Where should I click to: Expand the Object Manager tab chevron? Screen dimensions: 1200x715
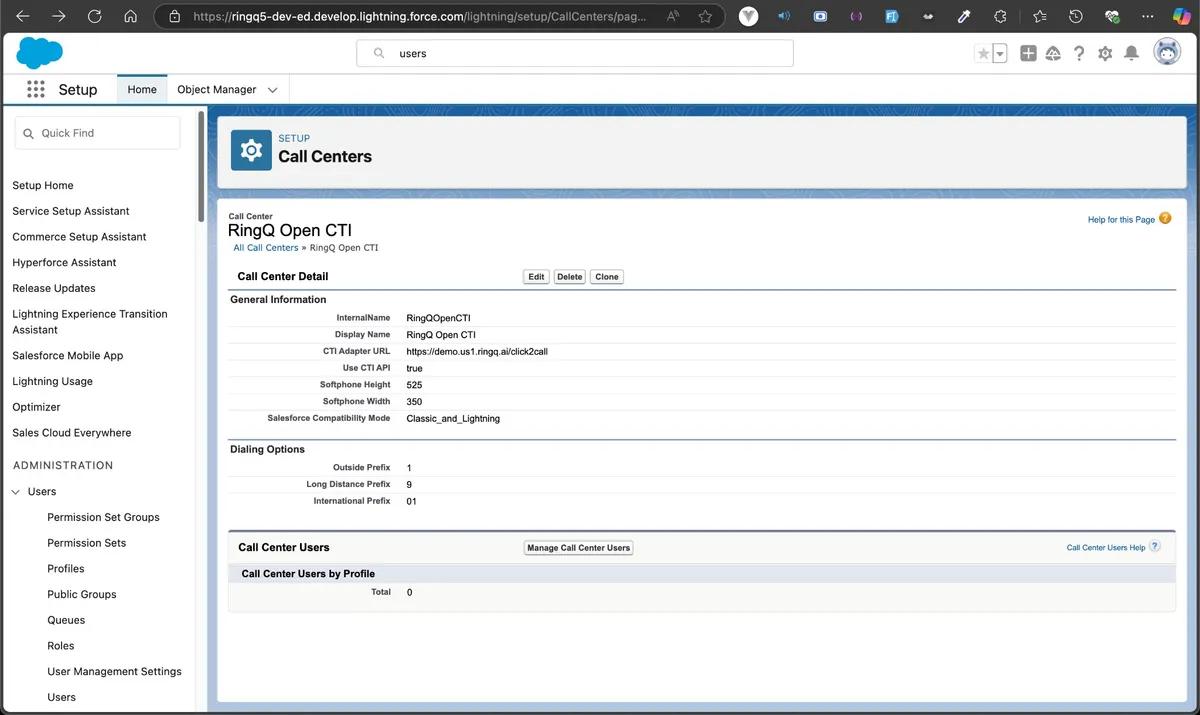point(272,90)
